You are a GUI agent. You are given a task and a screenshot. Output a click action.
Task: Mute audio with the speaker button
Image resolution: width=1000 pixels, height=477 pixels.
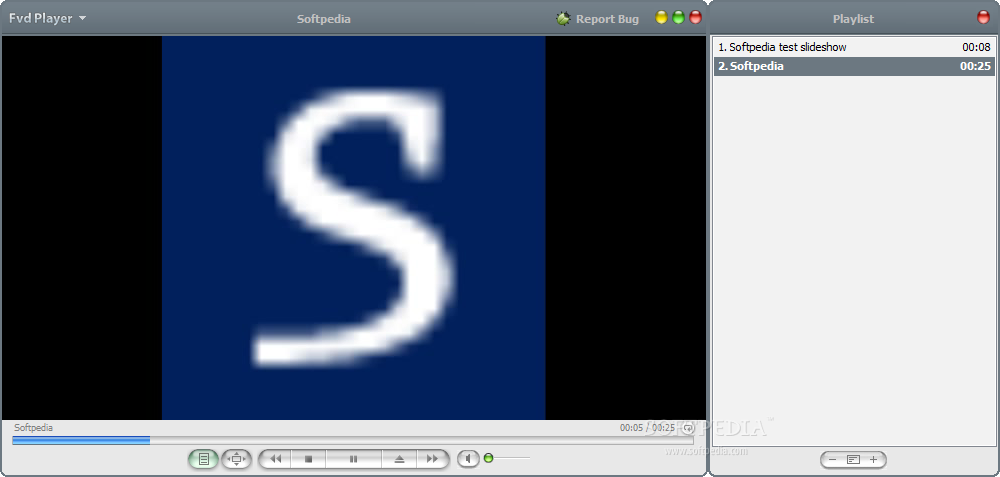pyautogui.click(x=468, y=459)
